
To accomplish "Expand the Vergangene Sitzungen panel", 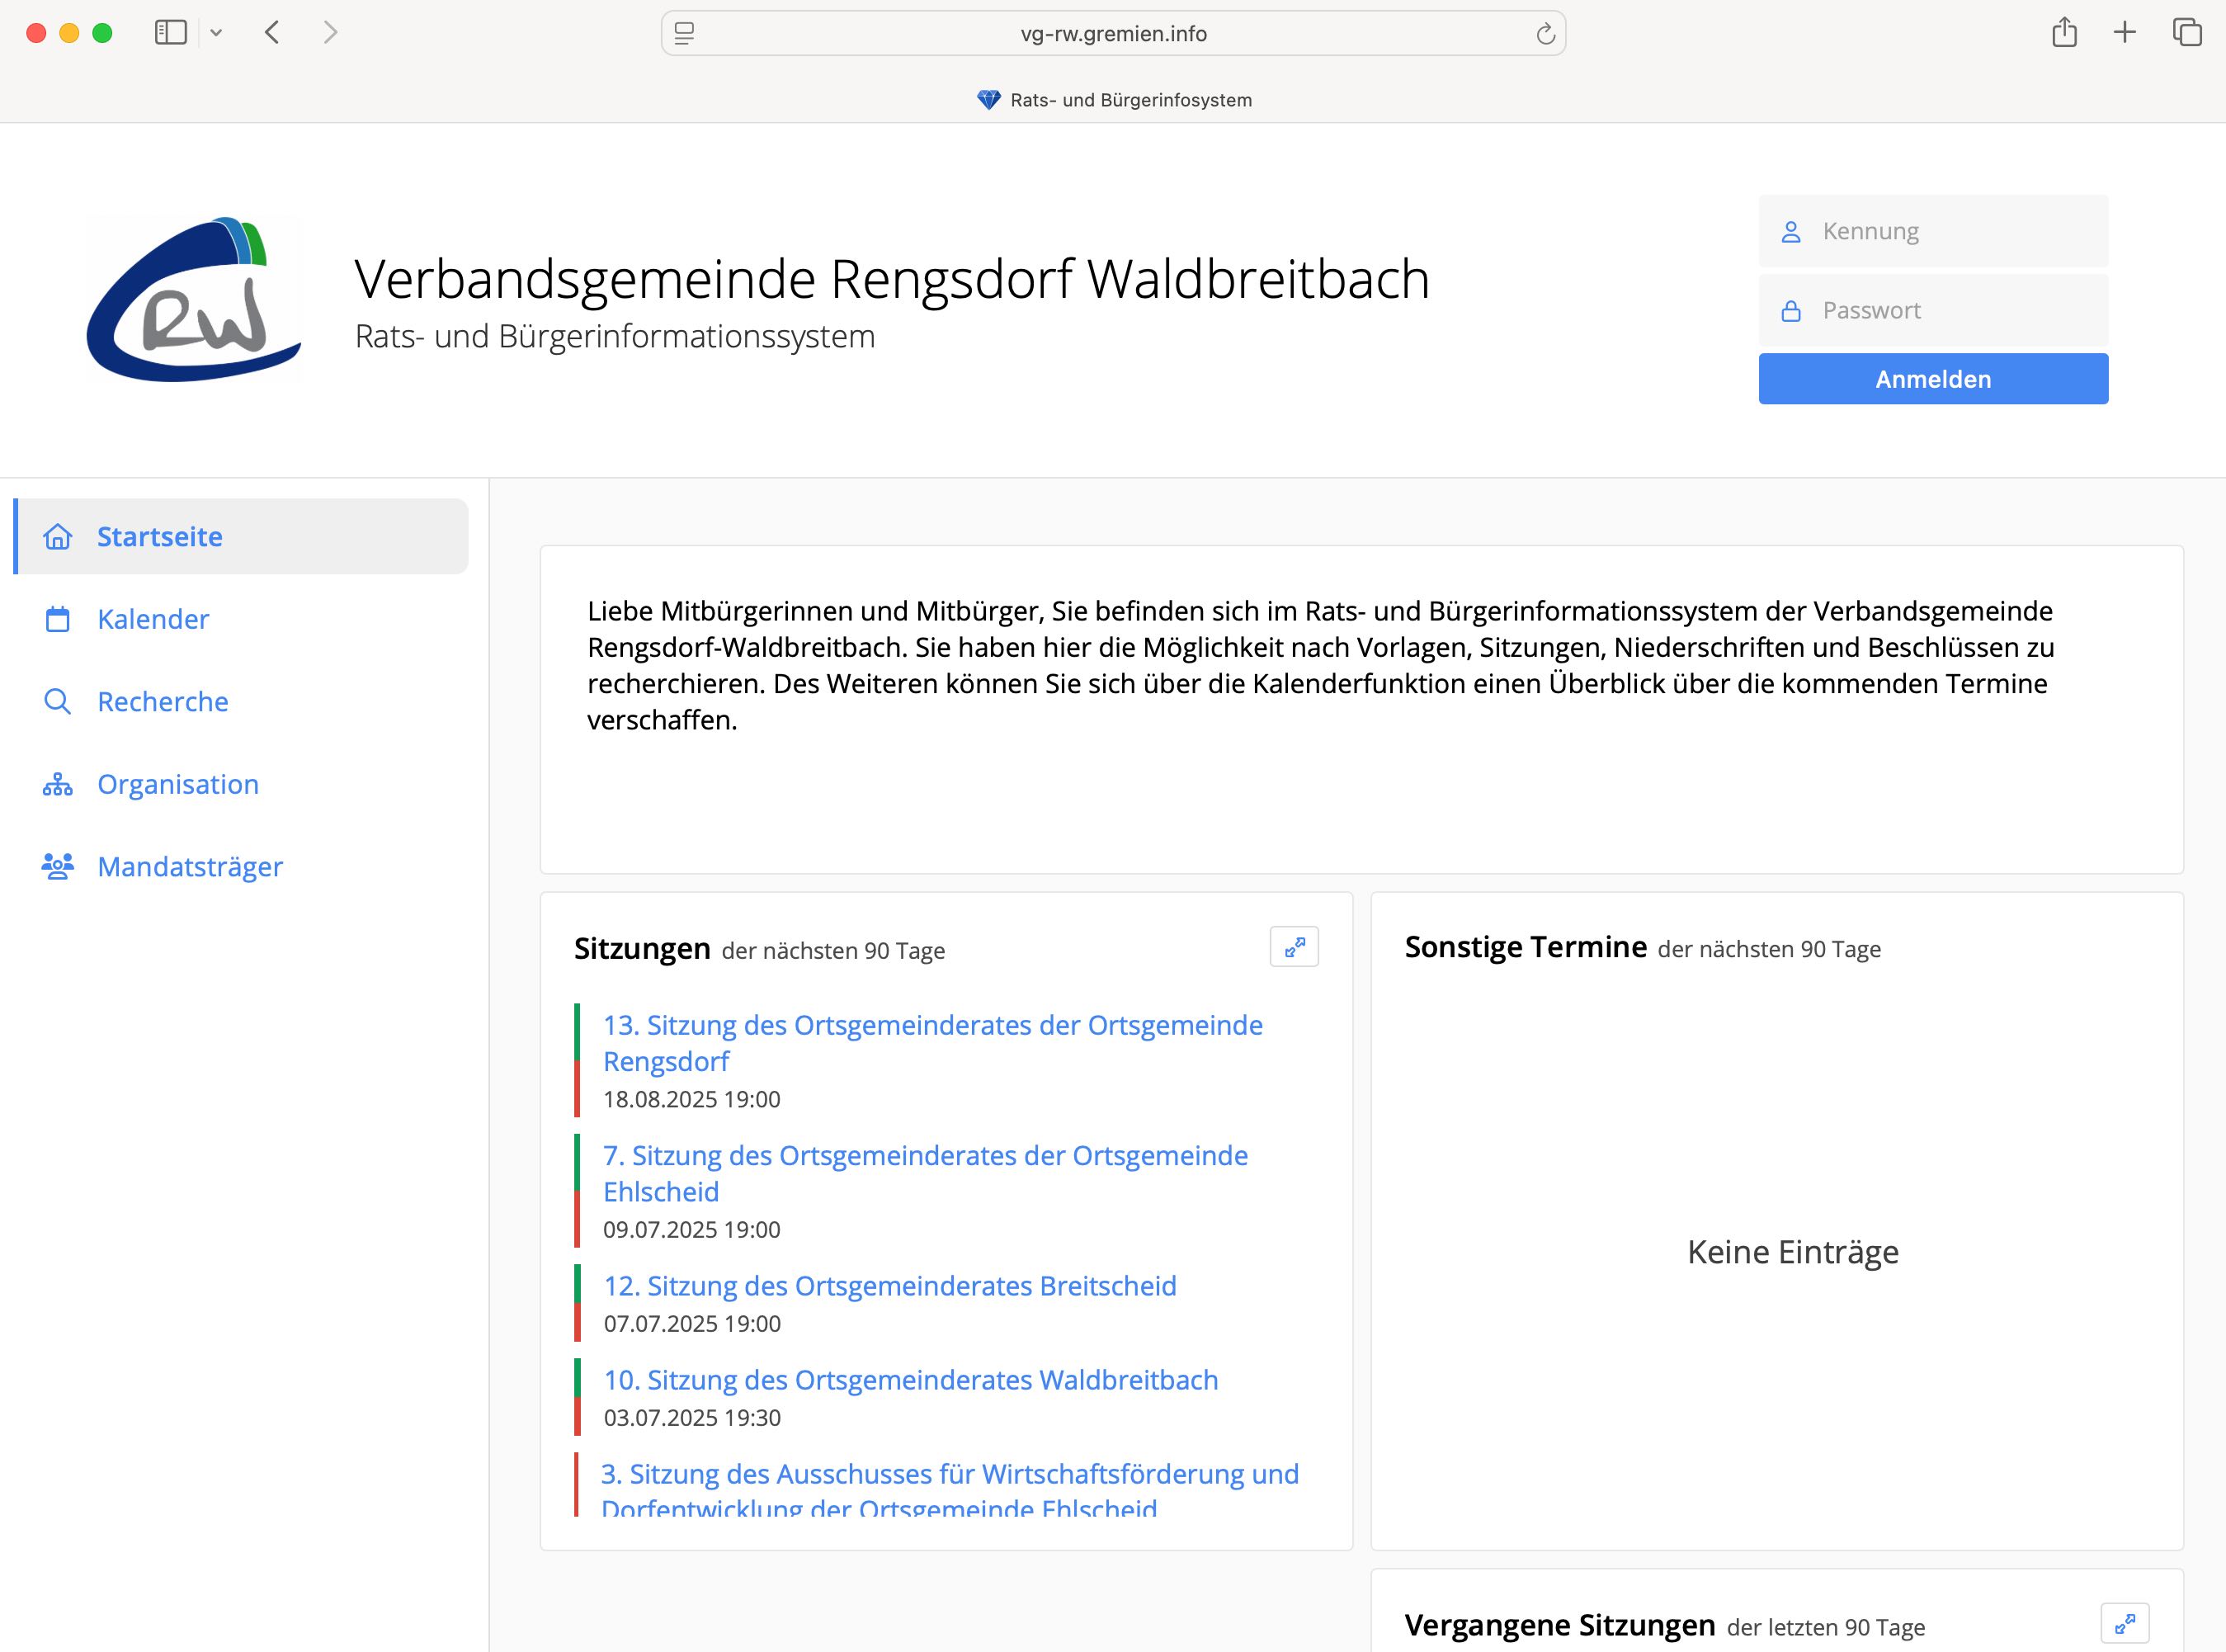I will tap(2127, 1623).
